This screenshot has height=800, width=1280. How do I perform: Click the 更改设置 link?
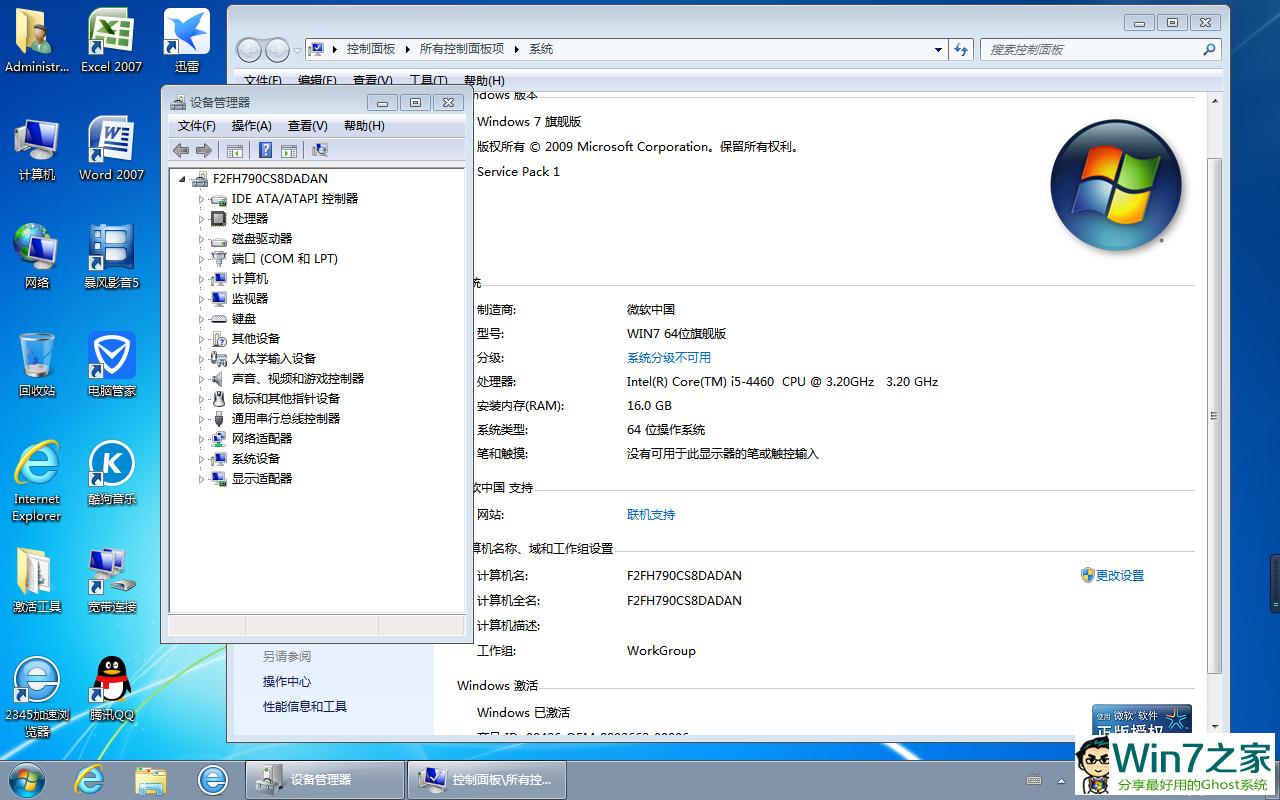[x=1119, y=576]
